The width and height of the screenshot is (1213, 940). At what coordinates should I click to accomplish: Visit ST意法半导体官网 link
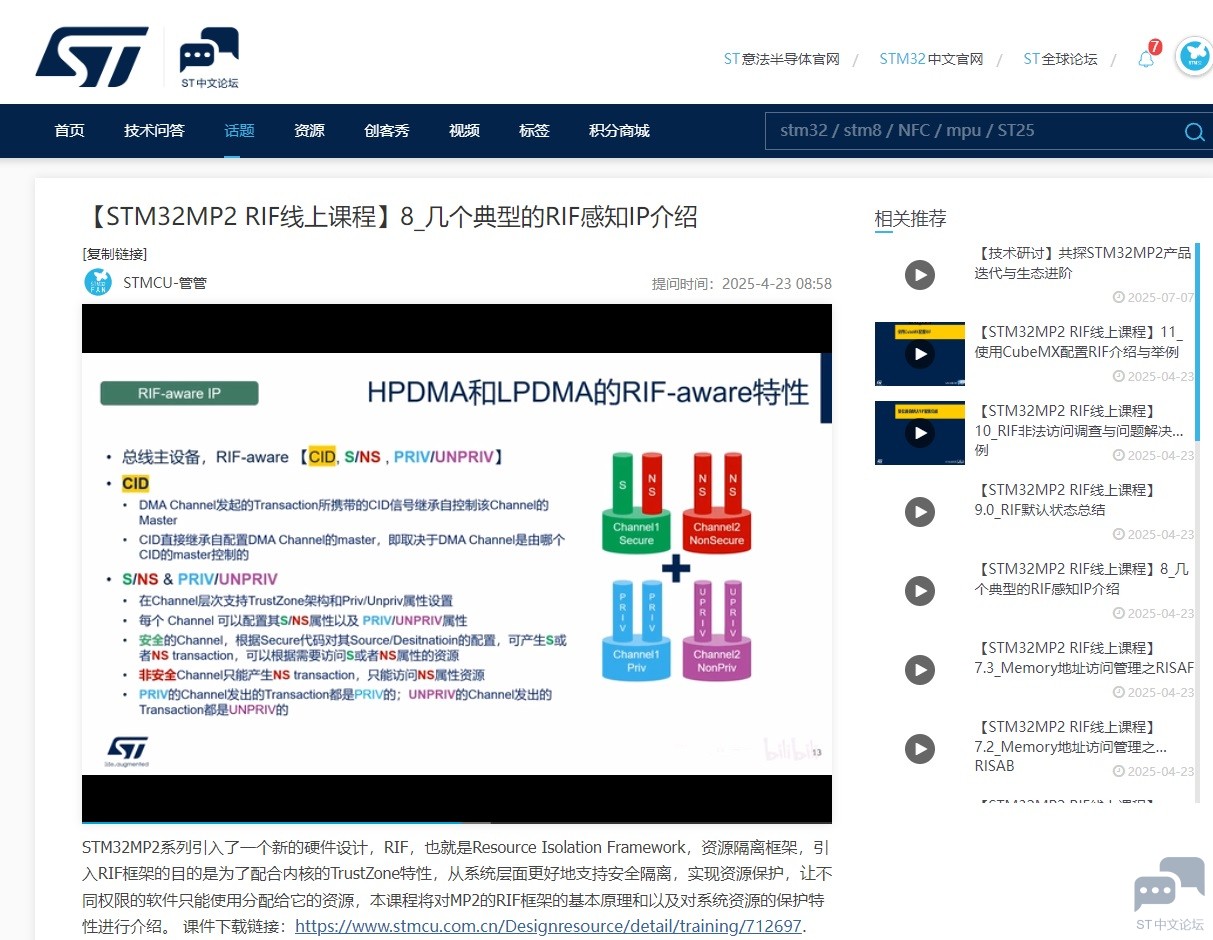tap(781, 59)
